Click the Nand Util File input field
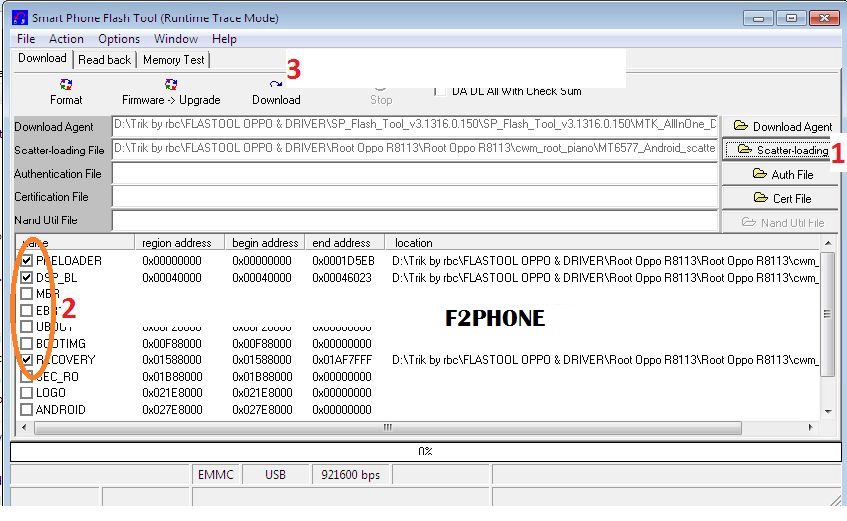This screenshot has height=521, width=847. tap(415, 220)
